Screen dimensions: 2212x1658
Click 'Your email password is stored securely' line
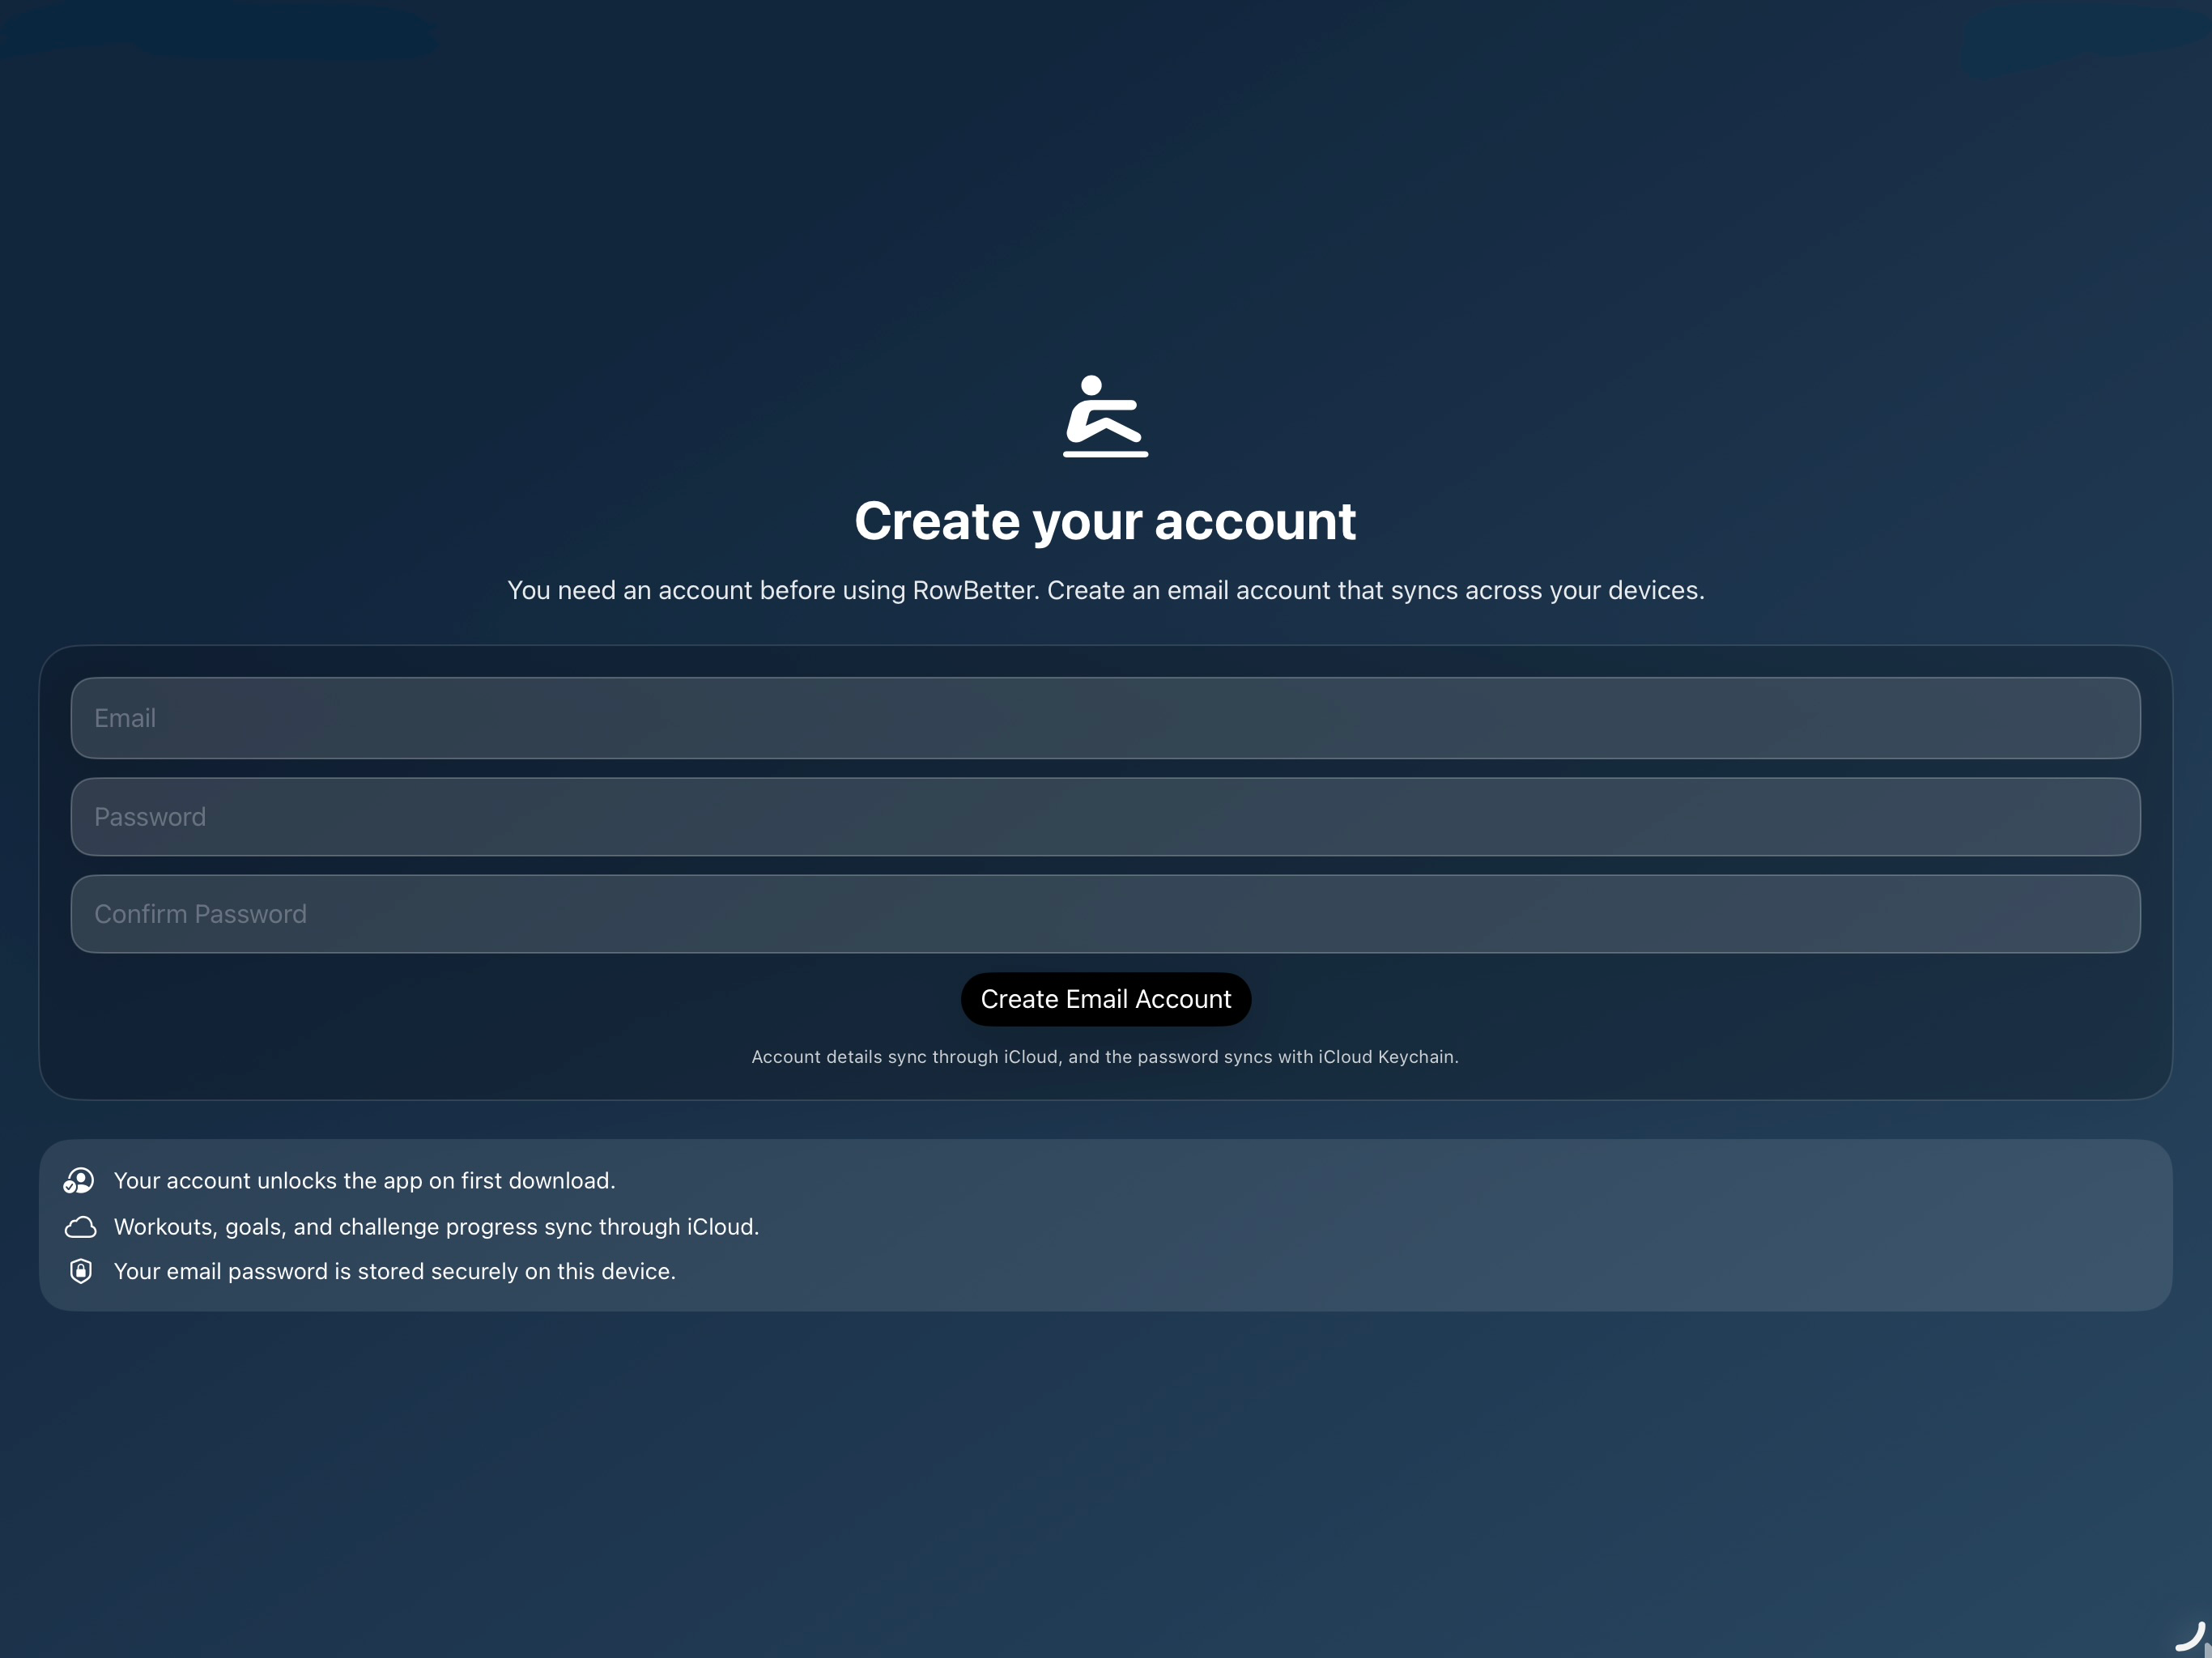pyautogui.click(x=395, y=1271)
